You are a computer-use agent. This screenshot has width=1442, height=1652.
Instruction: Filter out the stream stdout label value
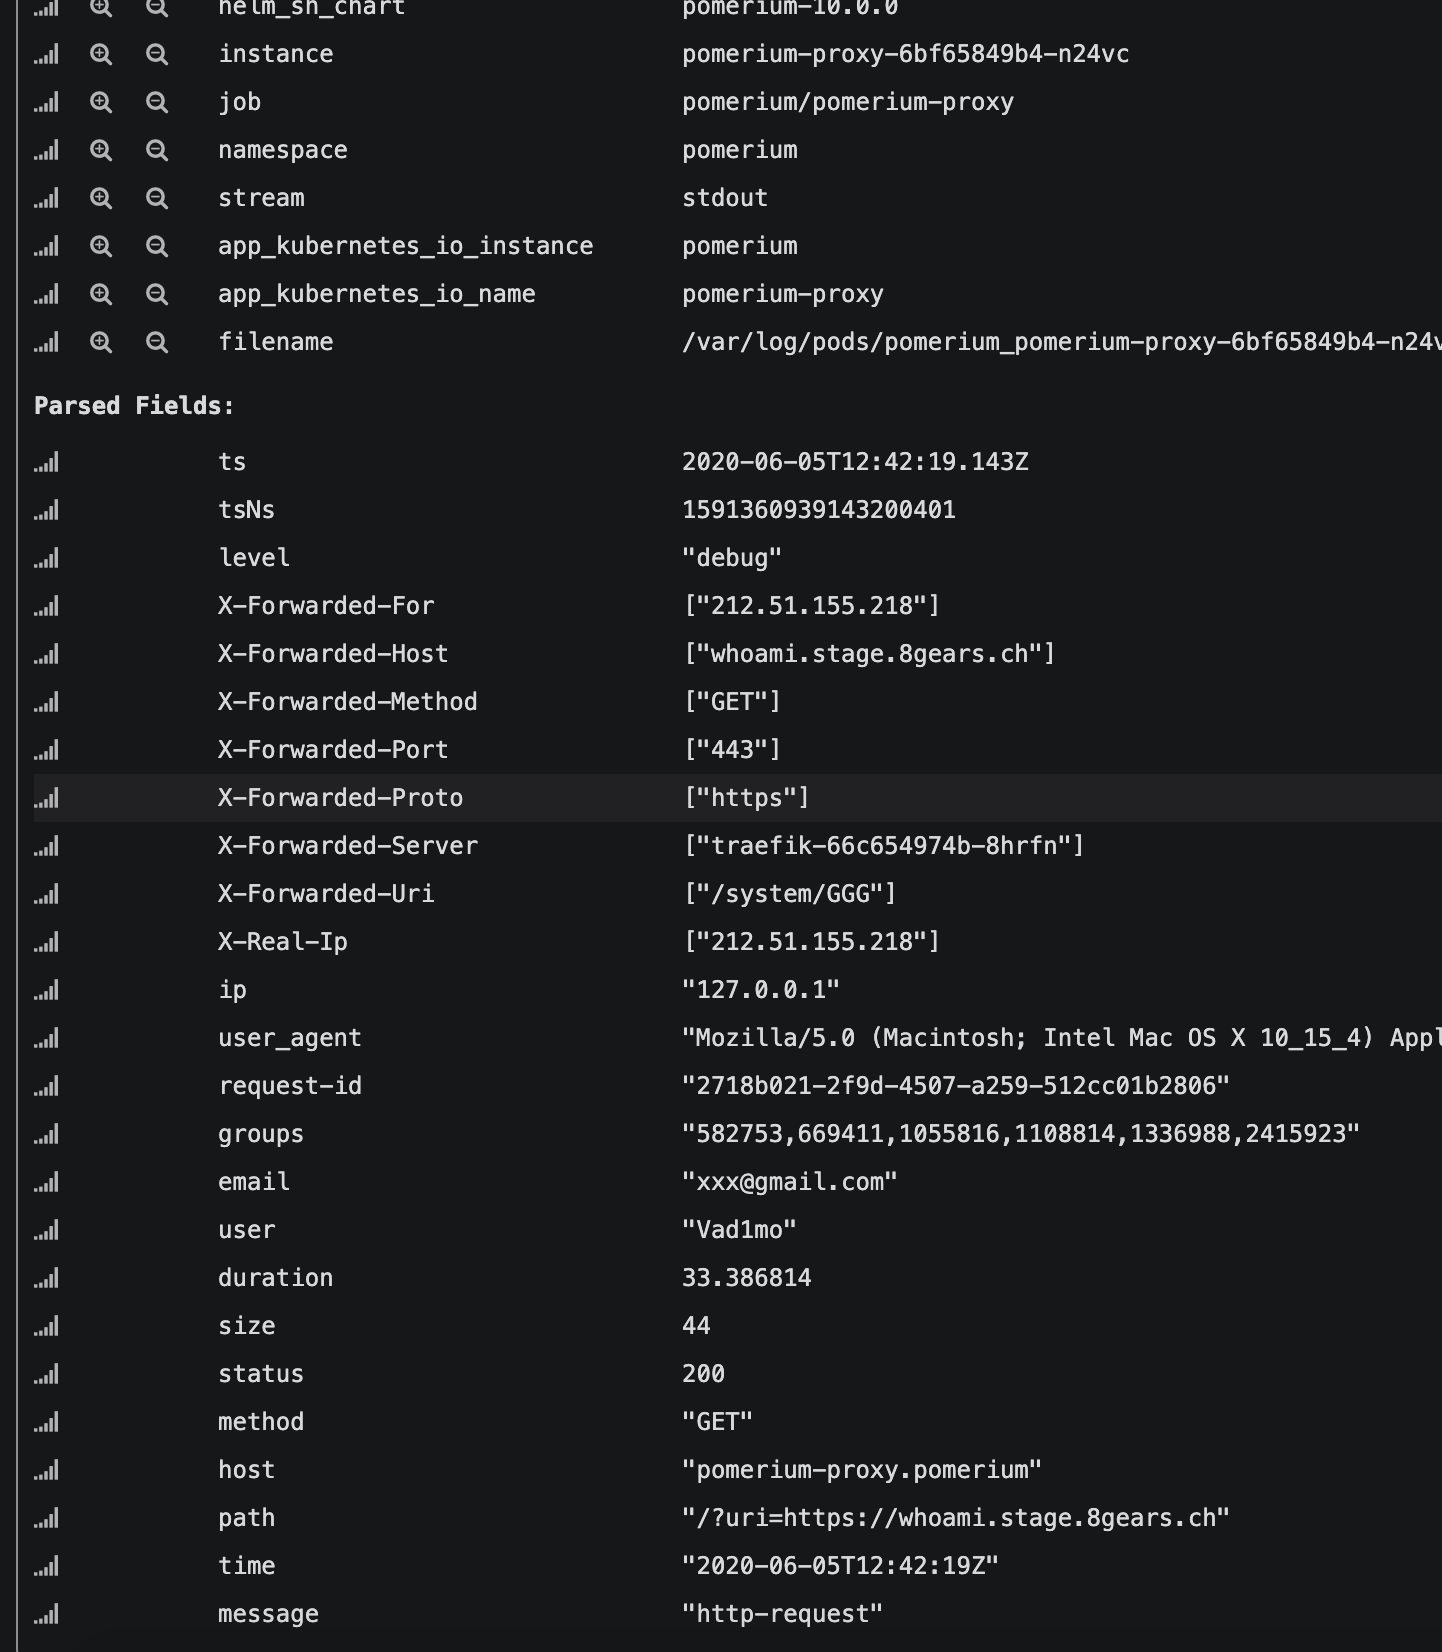point(156,198)
